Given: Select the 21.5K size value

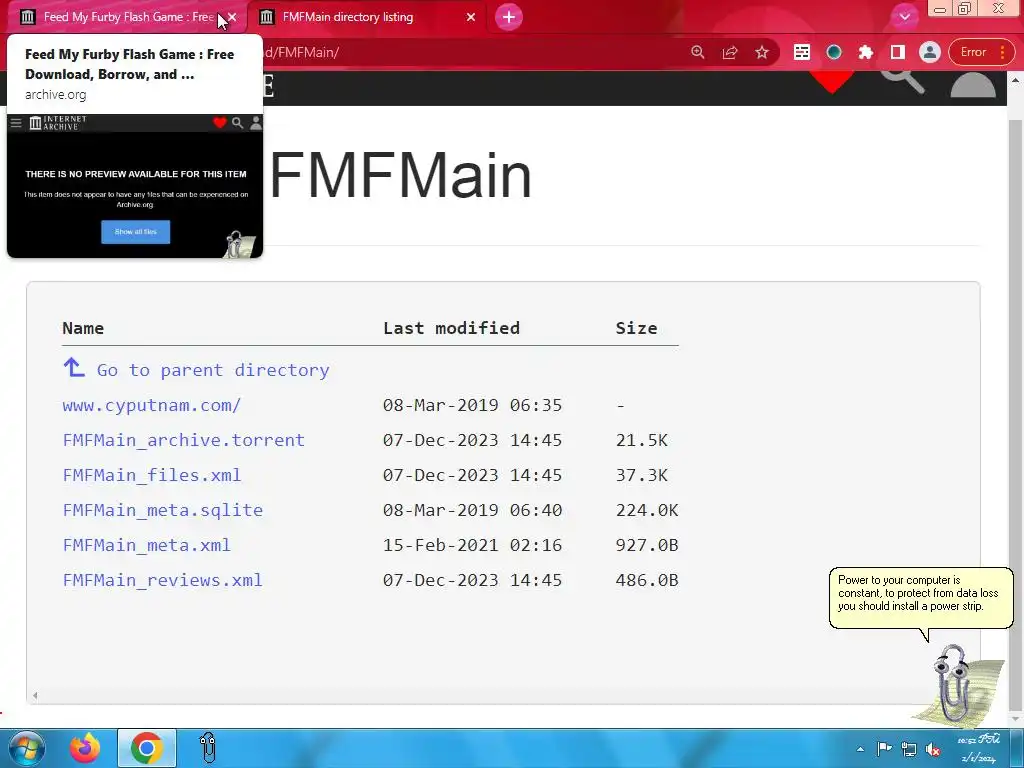Looking at the screenshot, I should click(641, 440).
